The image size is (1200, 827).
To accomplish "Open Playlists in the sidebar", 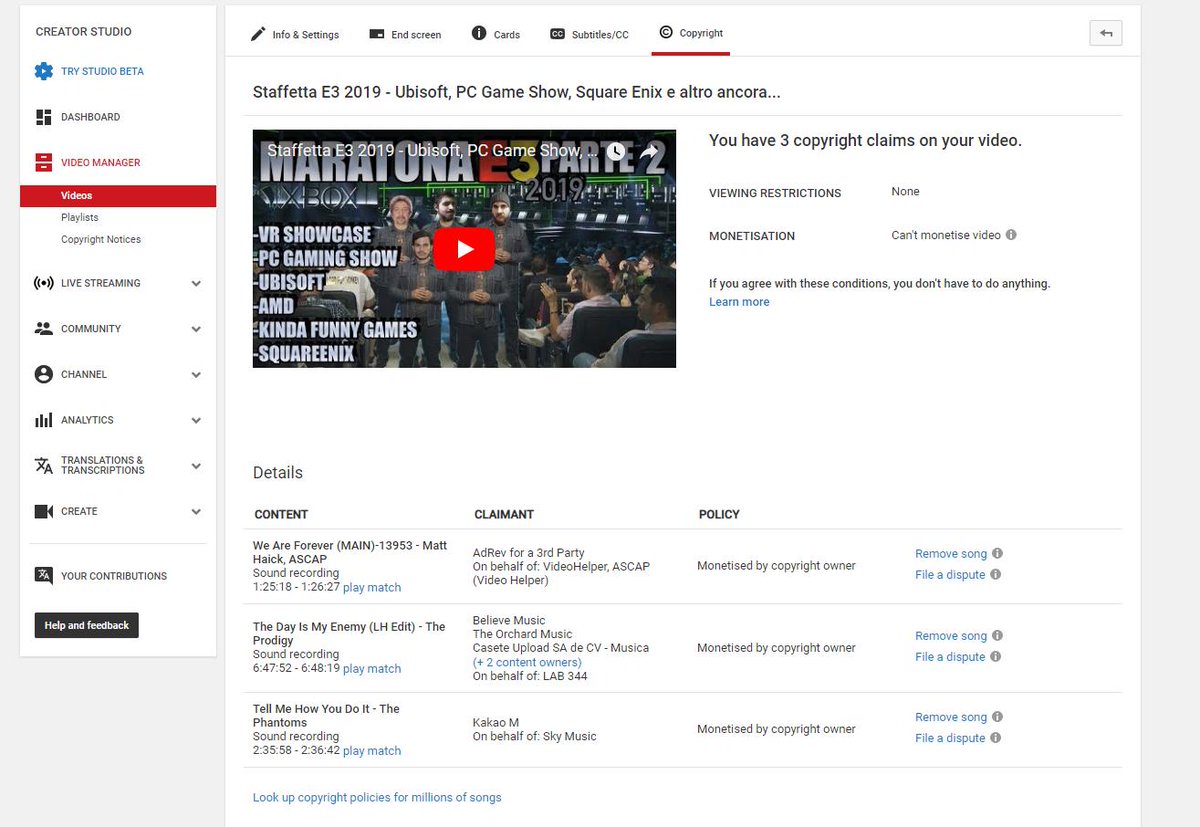I will [x=80, y=217].
